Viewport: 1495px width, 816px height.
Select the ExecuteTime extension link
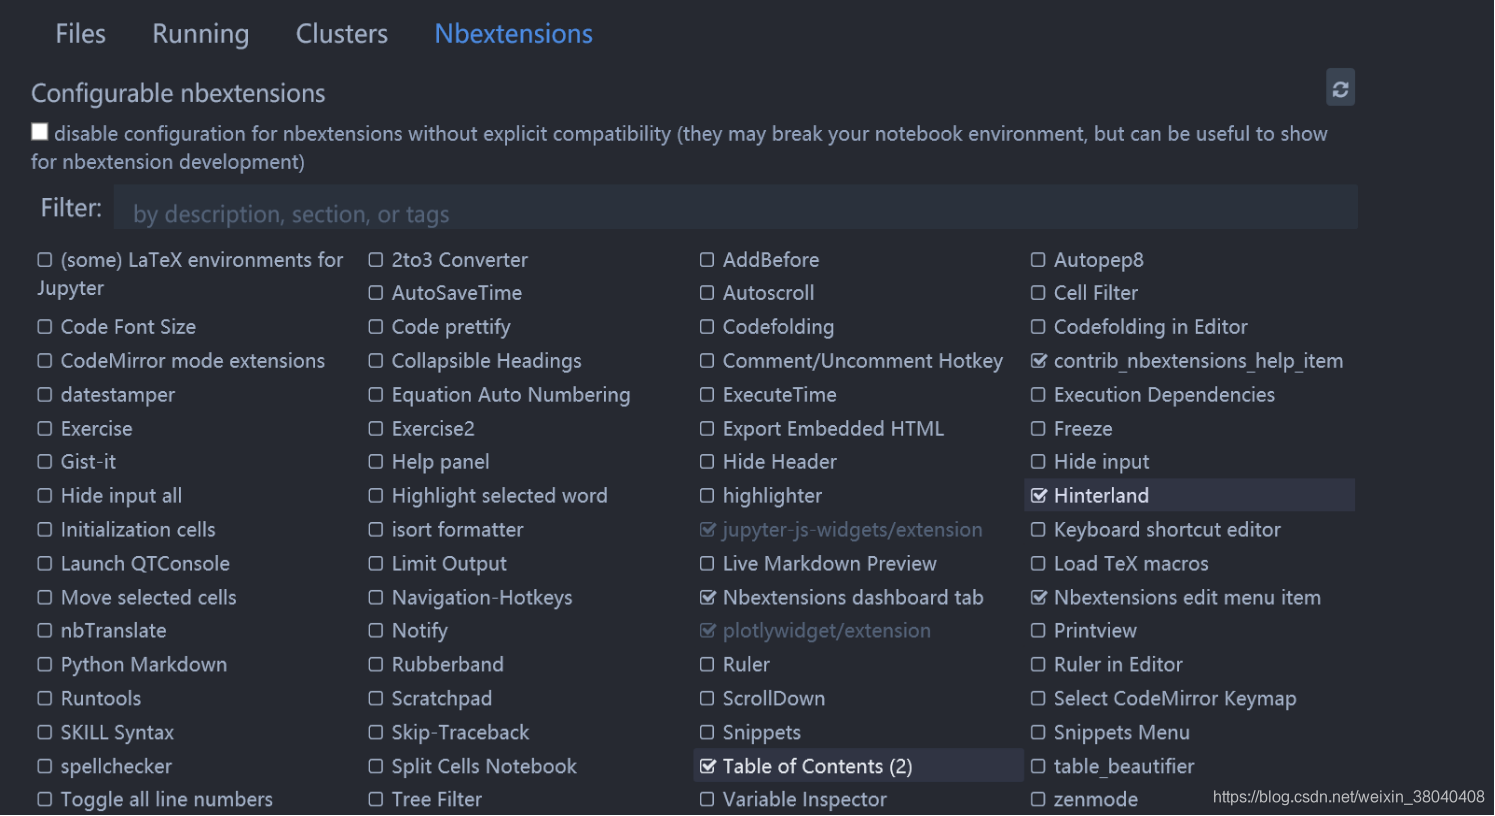tap(779, 395)
